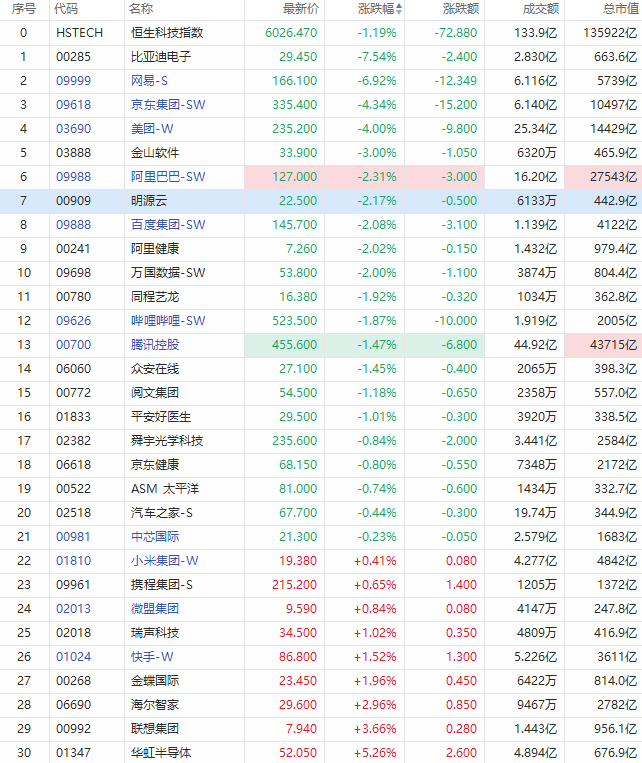Sort by 总市值 column header
Image resolution: width=642 pixels, height=763 pixels.
coord(621,9)
